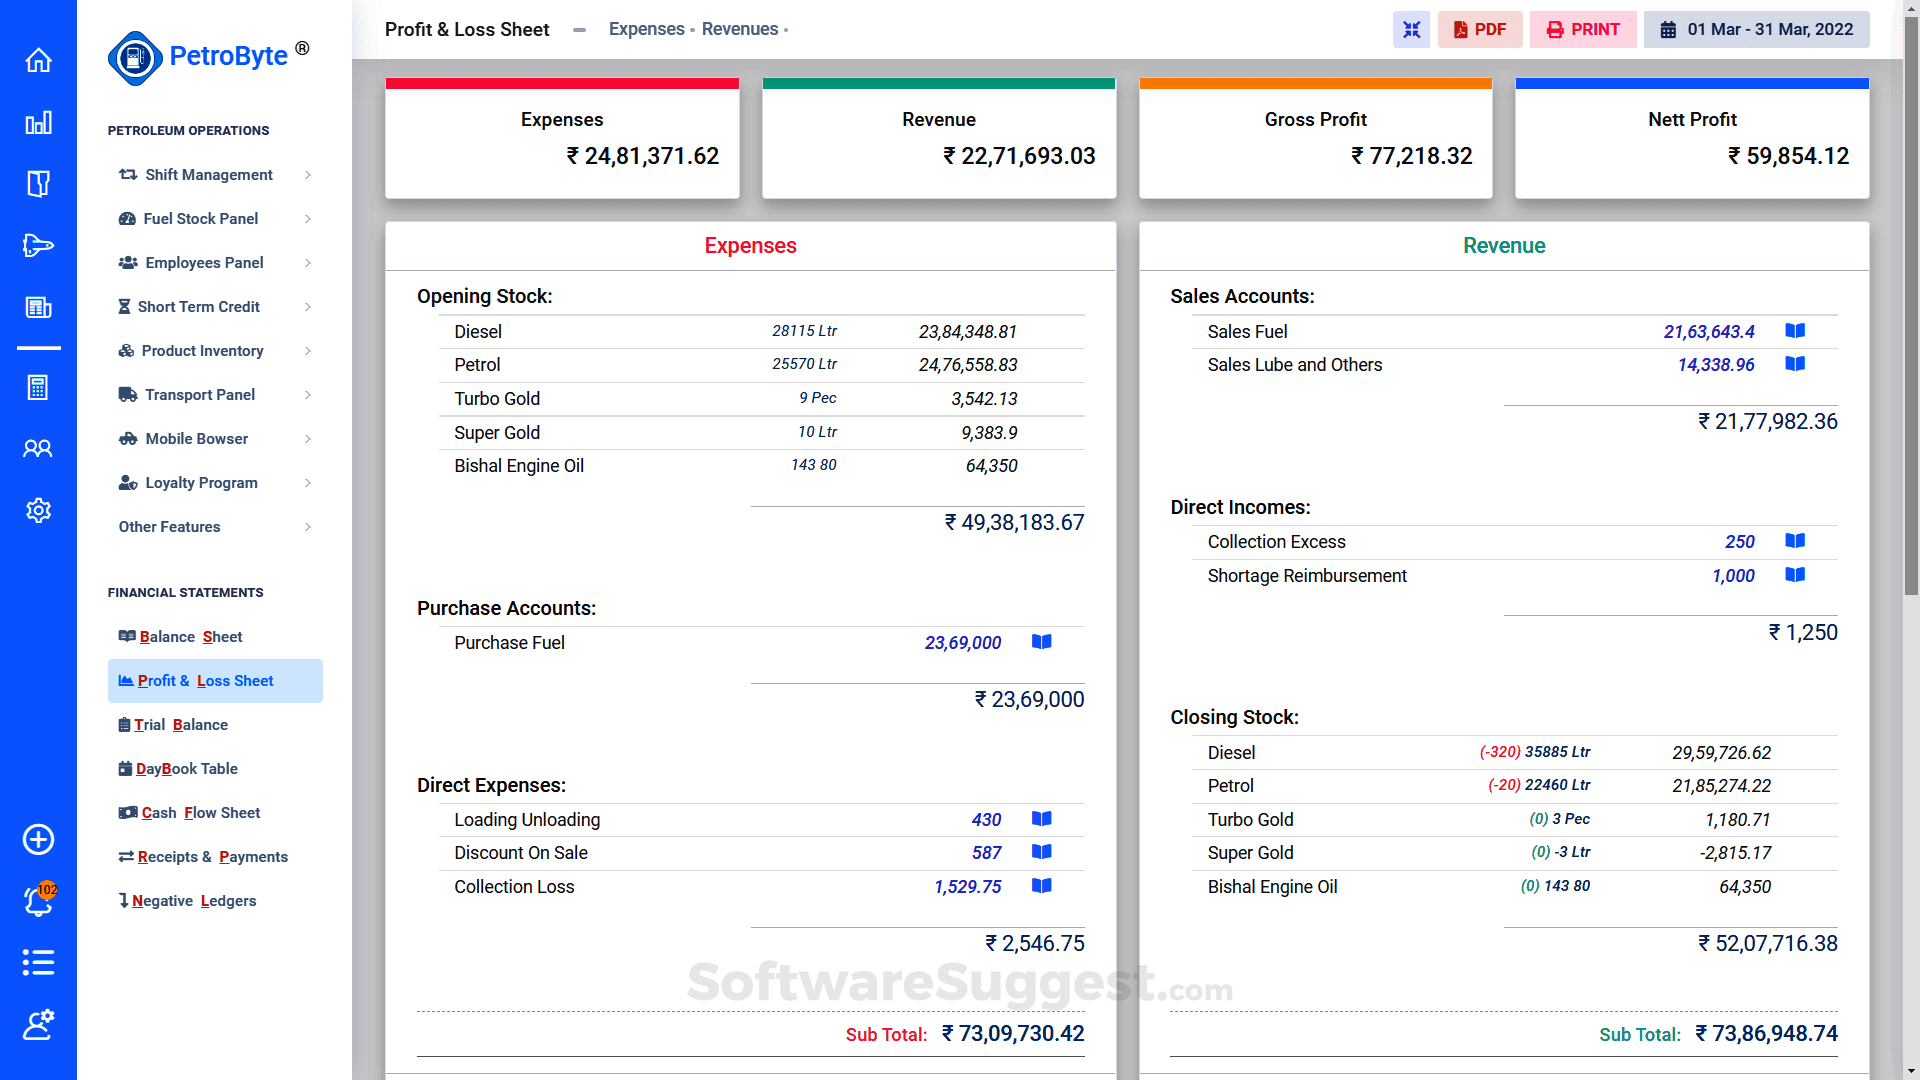Select the users icon in the sidebar
The image size is (1920, 1080).
tap(38, 449)
